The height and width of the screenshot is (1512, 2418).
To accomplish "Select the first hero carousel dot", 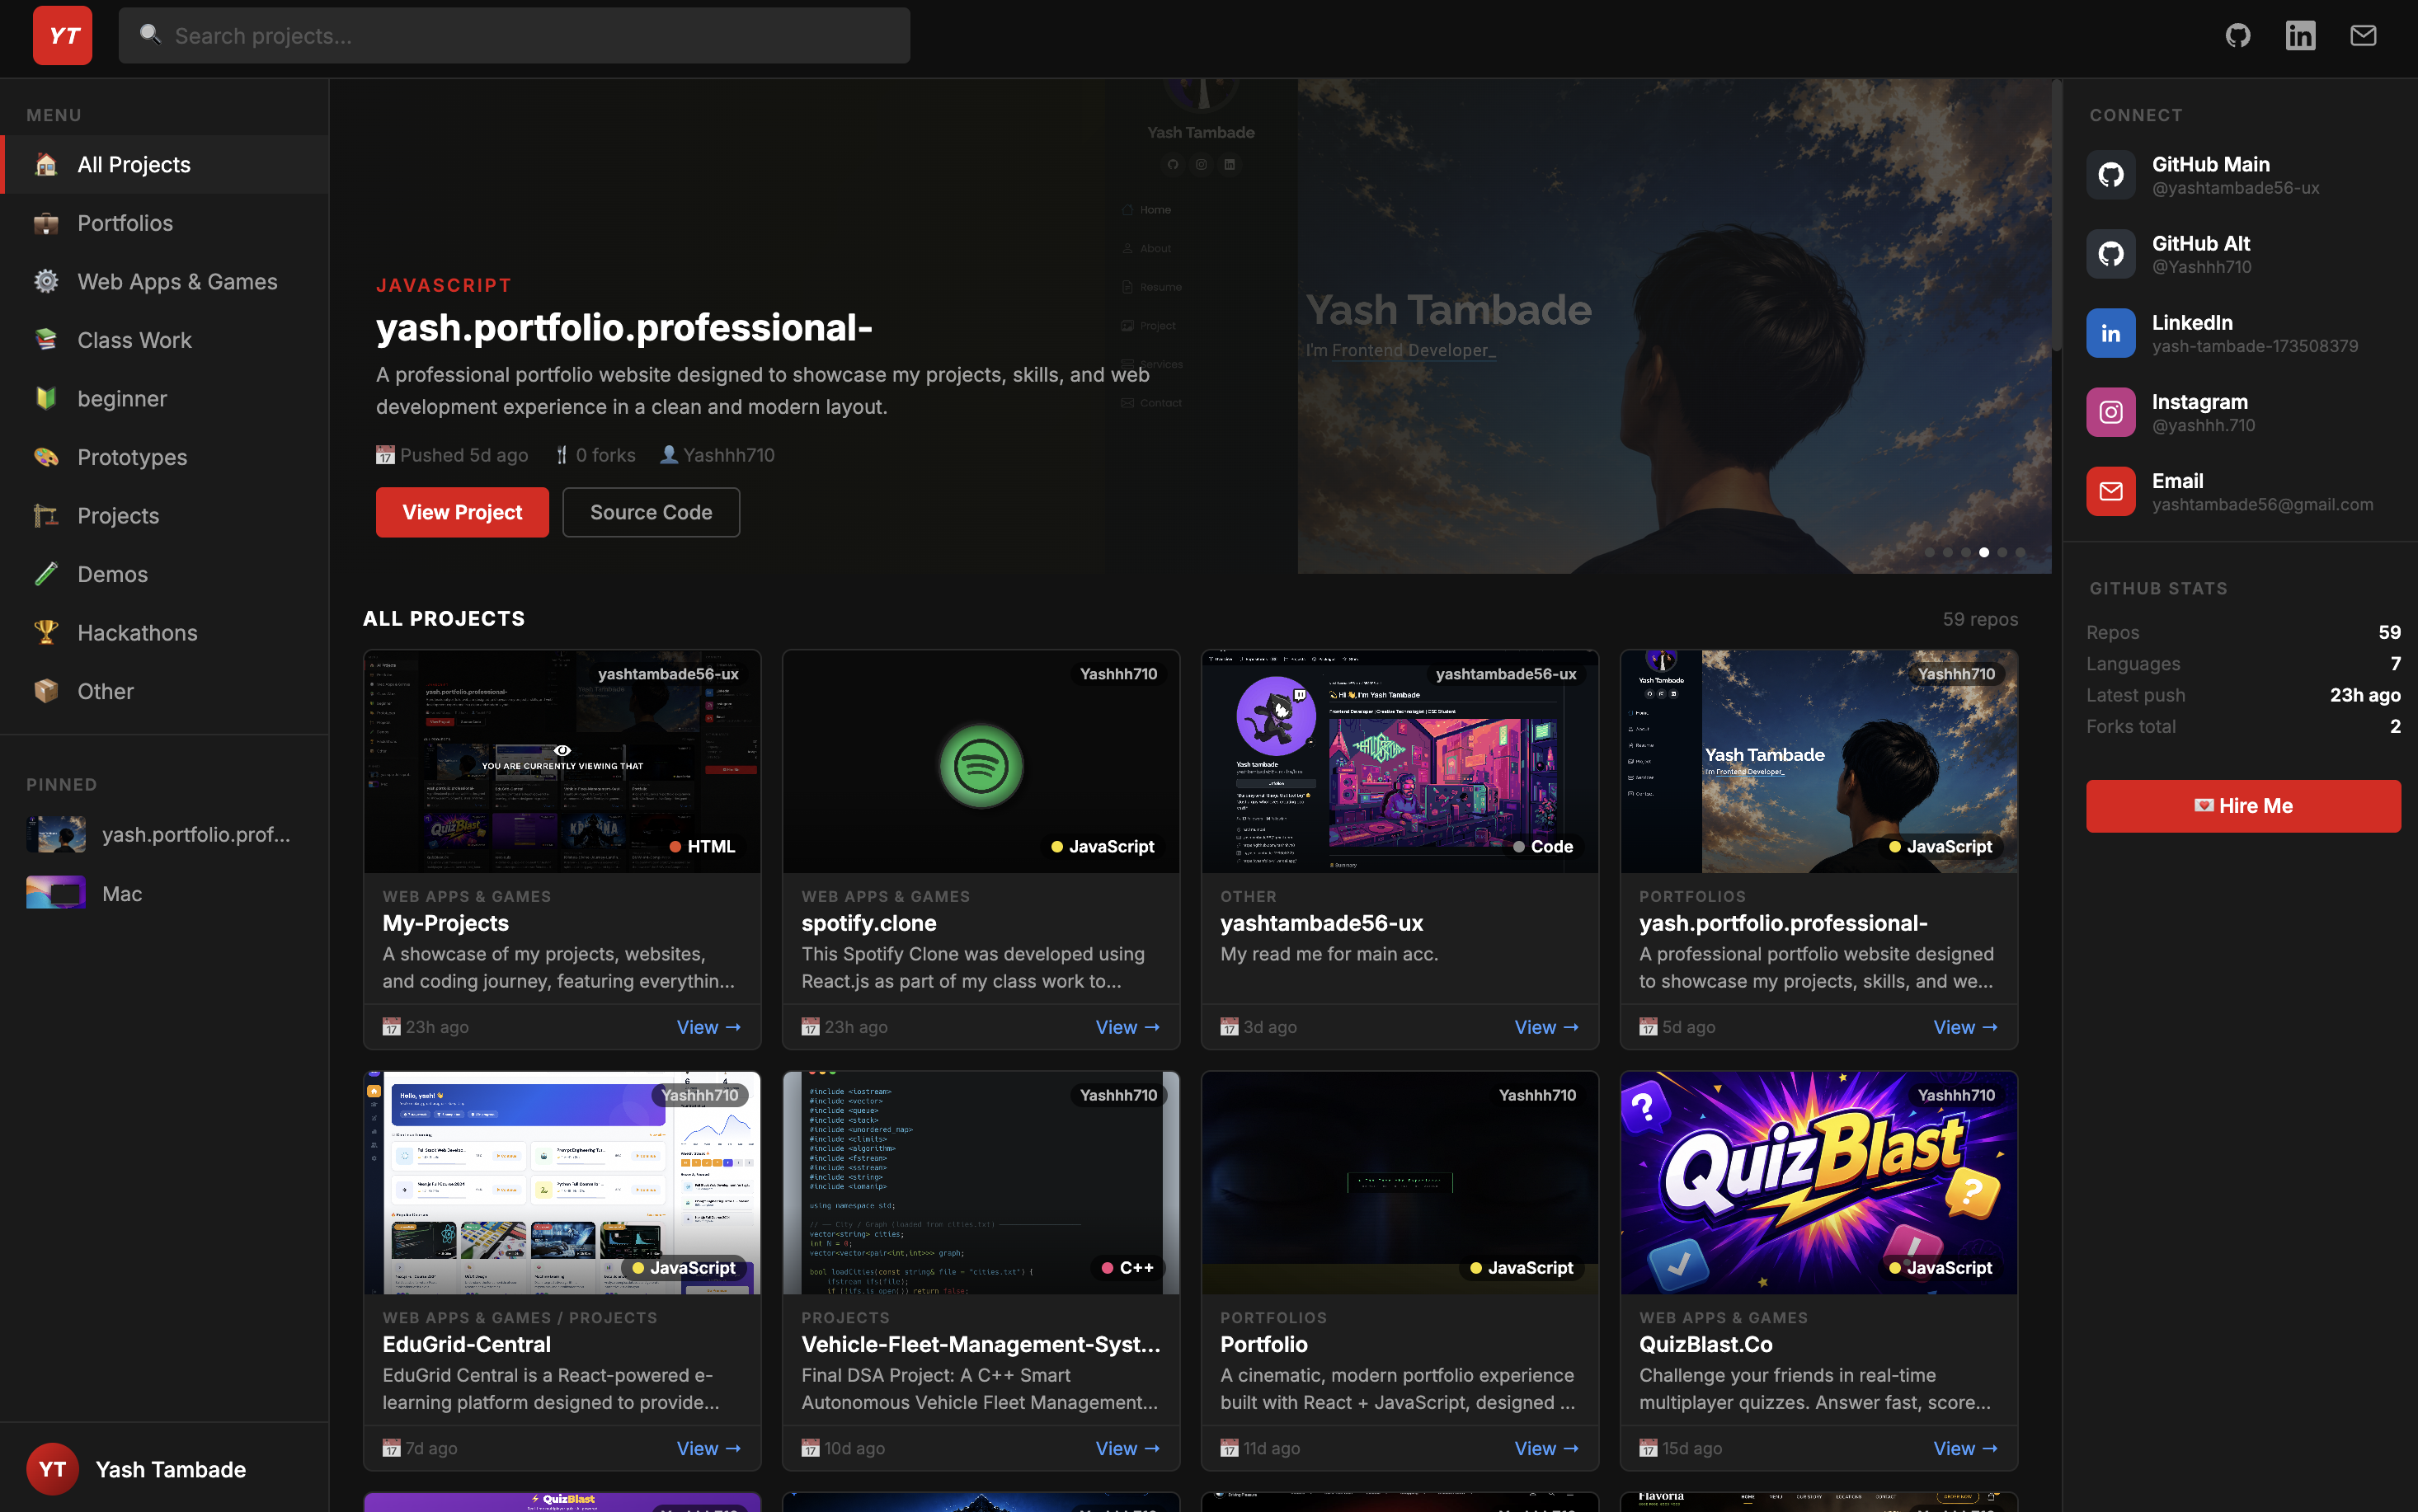I will pos(1930,552).
